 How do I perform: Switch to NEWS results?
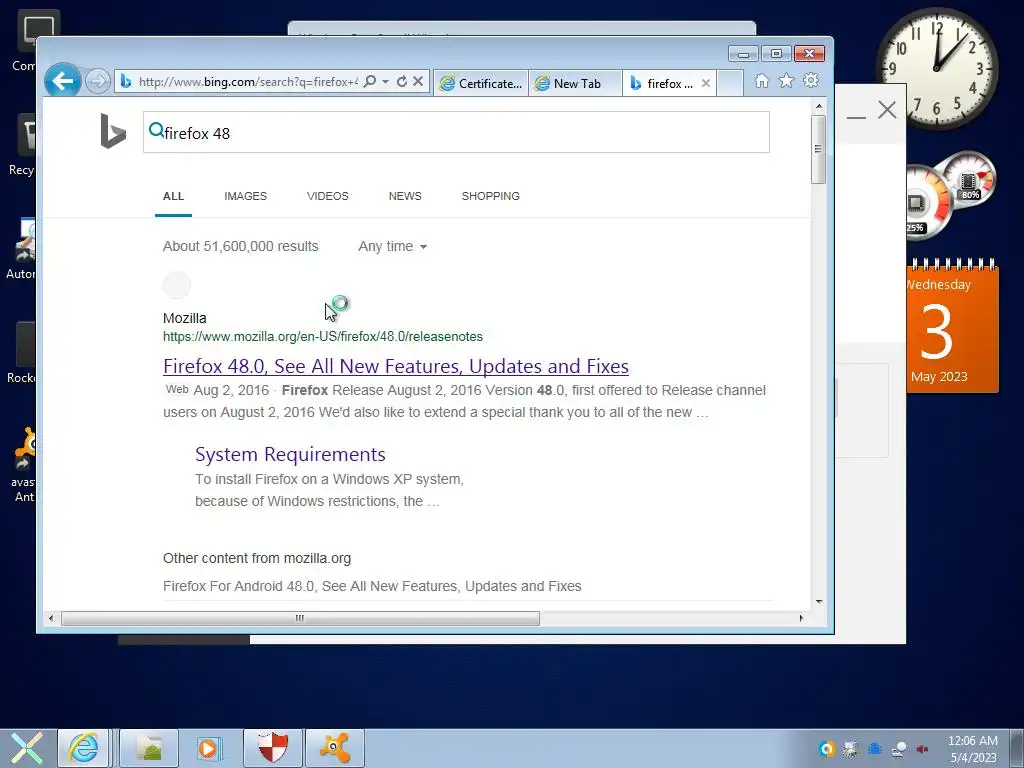coord(405,196)
